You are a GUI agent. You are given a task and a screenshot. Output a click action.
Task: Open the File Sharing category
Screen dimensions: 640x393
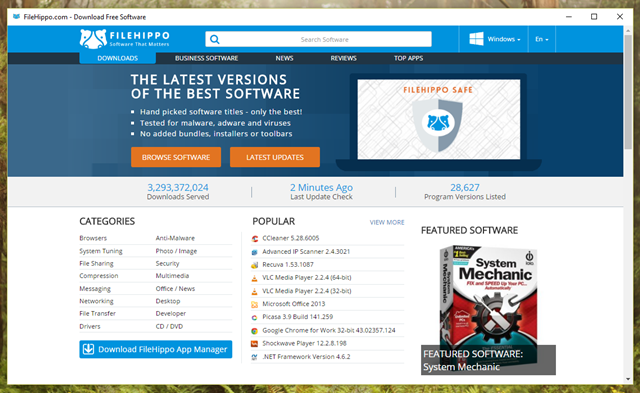pyautogui.click(x=96, y=264)
